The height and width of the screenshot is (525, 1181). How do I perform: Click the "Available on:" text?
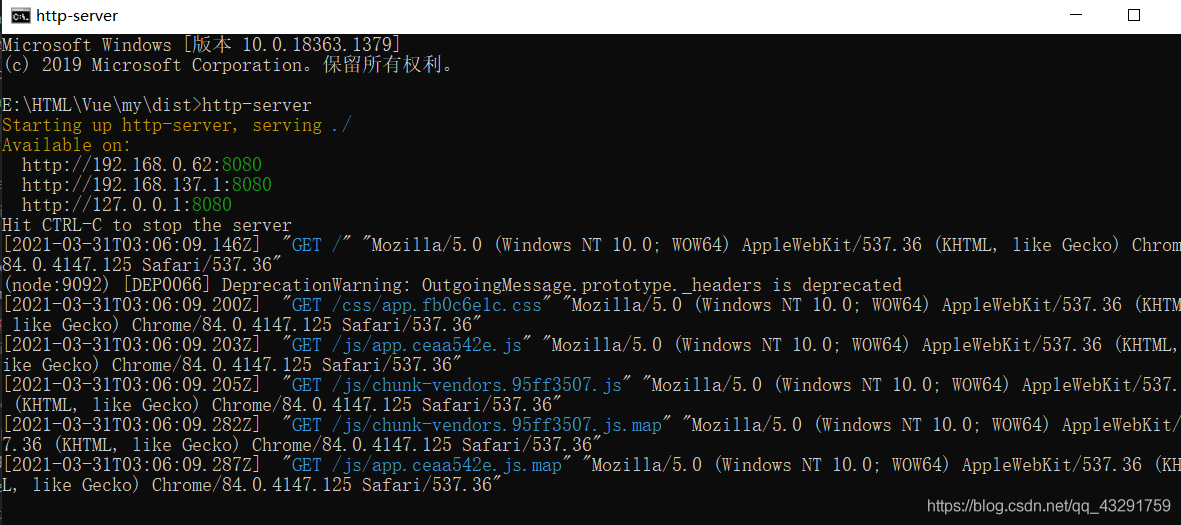click(67, 145)
